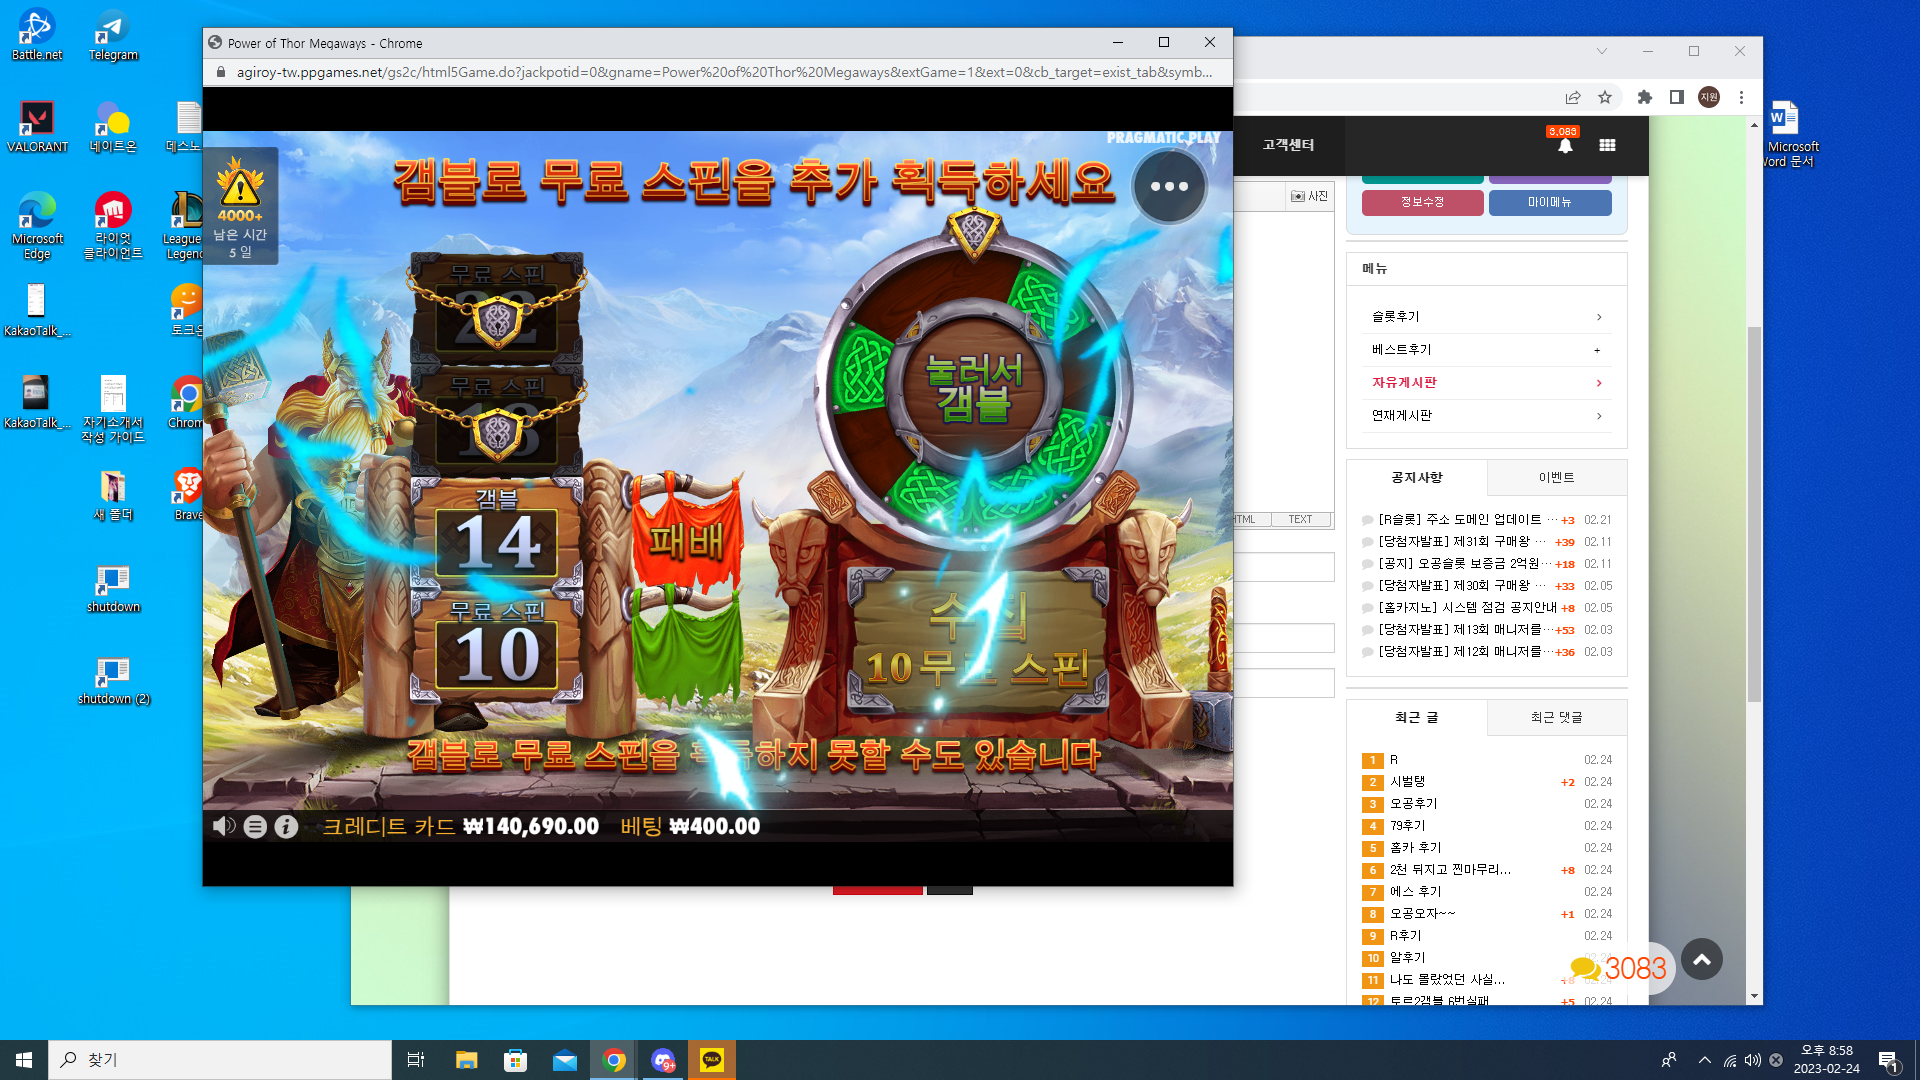Bookmark page with the star icon

[x=1605, y=97]
